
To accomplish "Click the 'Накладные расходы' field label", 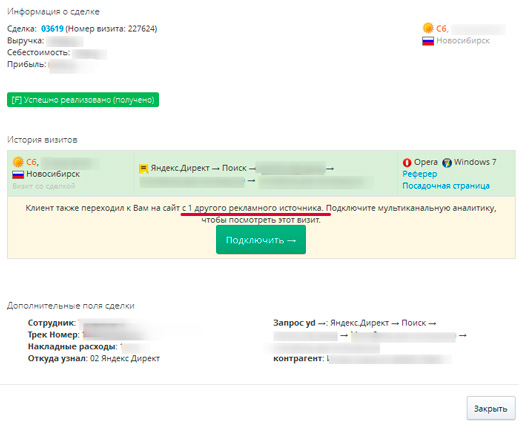I will tap(73, 347).
